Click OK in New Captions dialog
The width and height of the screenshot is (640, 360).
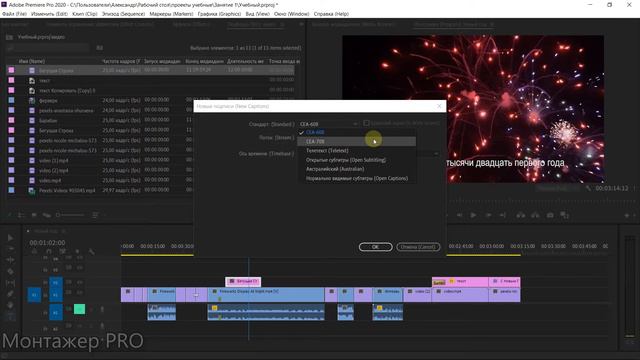click(x=376, y=247)
